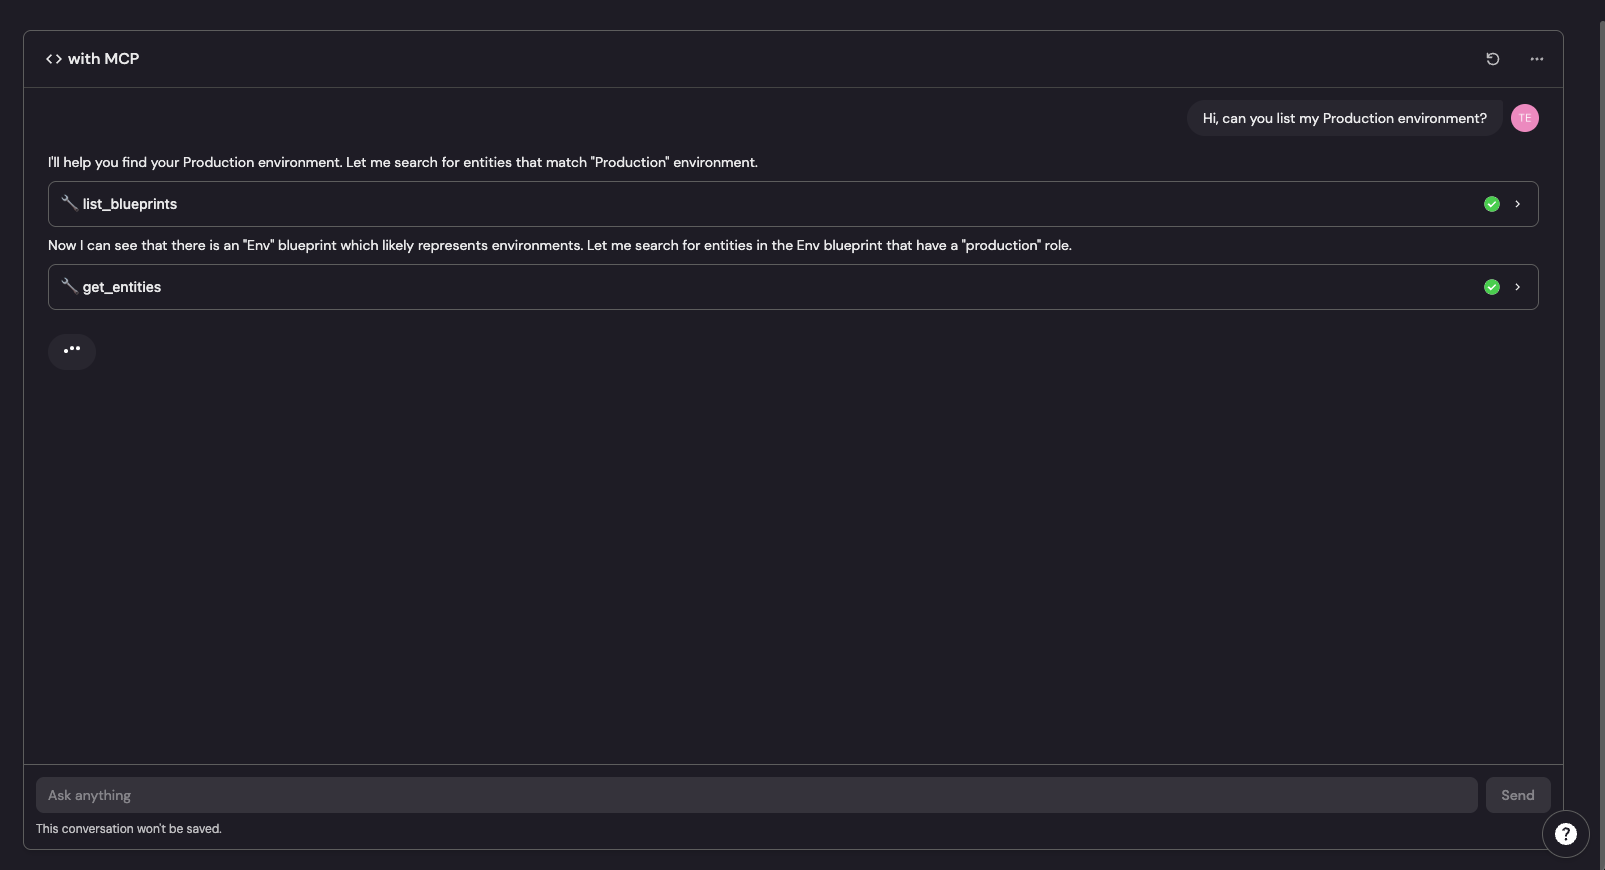Screen dimensions: 1605x870
Task: Click the user's Production environment message bubble
Action: pos(1344,118)
